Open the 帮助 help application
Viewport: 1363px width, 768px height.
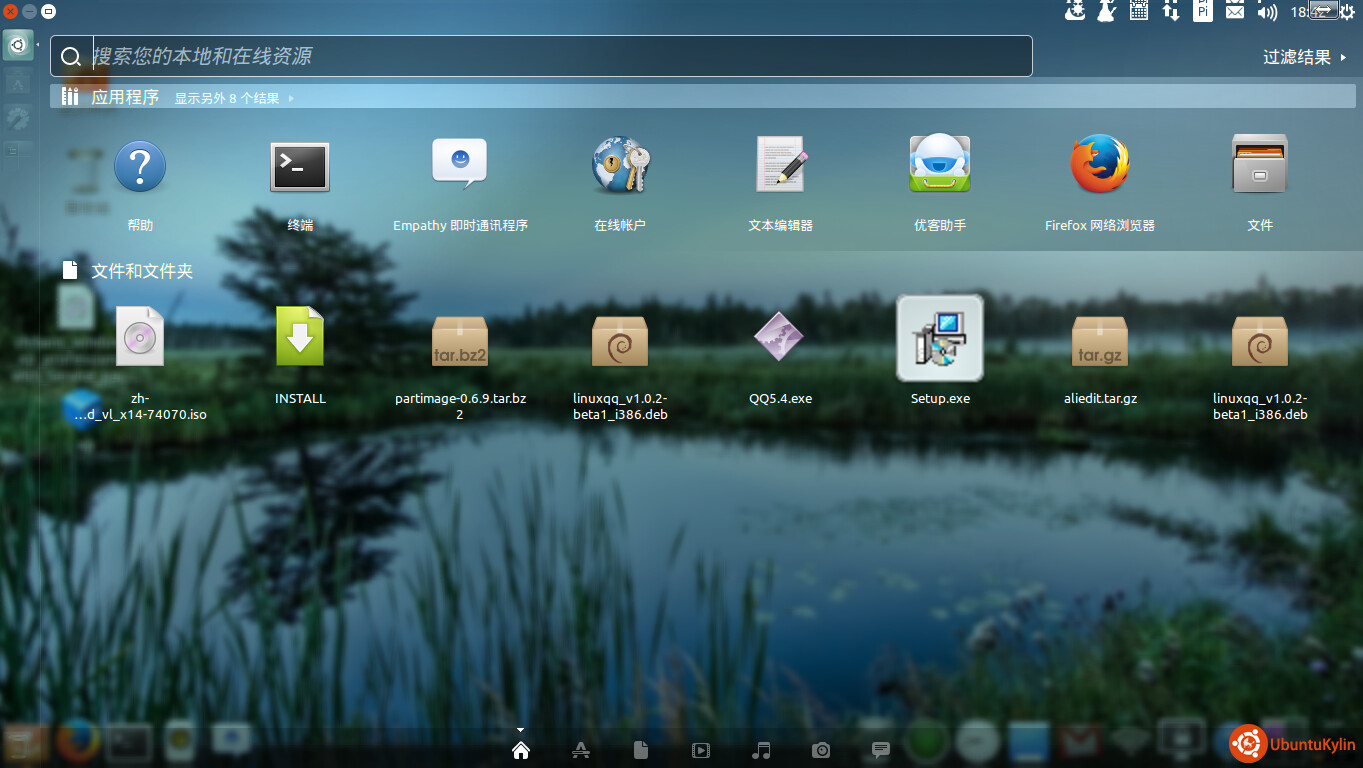click(x=140, y=166)
